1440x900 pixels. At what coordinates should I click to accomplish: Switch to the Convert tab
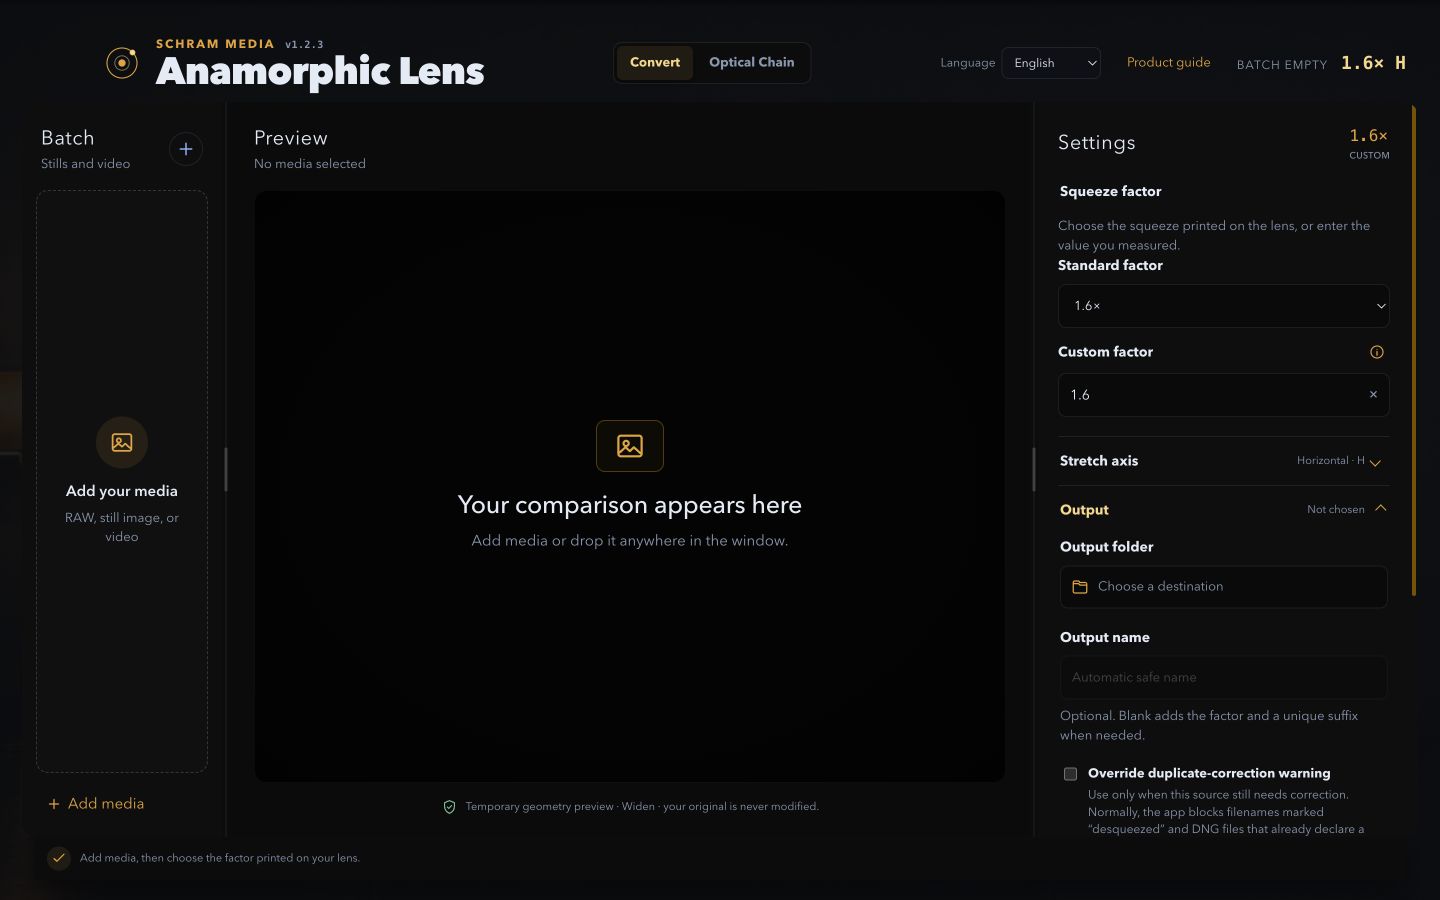point(655,62)
